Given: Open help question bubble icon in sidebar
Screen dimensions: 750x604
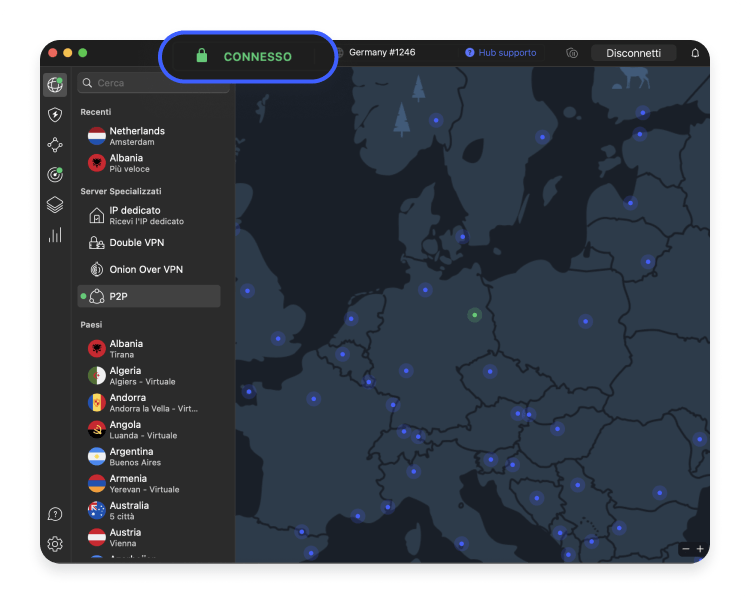Looking at the screenshot, I should point(55,514).
